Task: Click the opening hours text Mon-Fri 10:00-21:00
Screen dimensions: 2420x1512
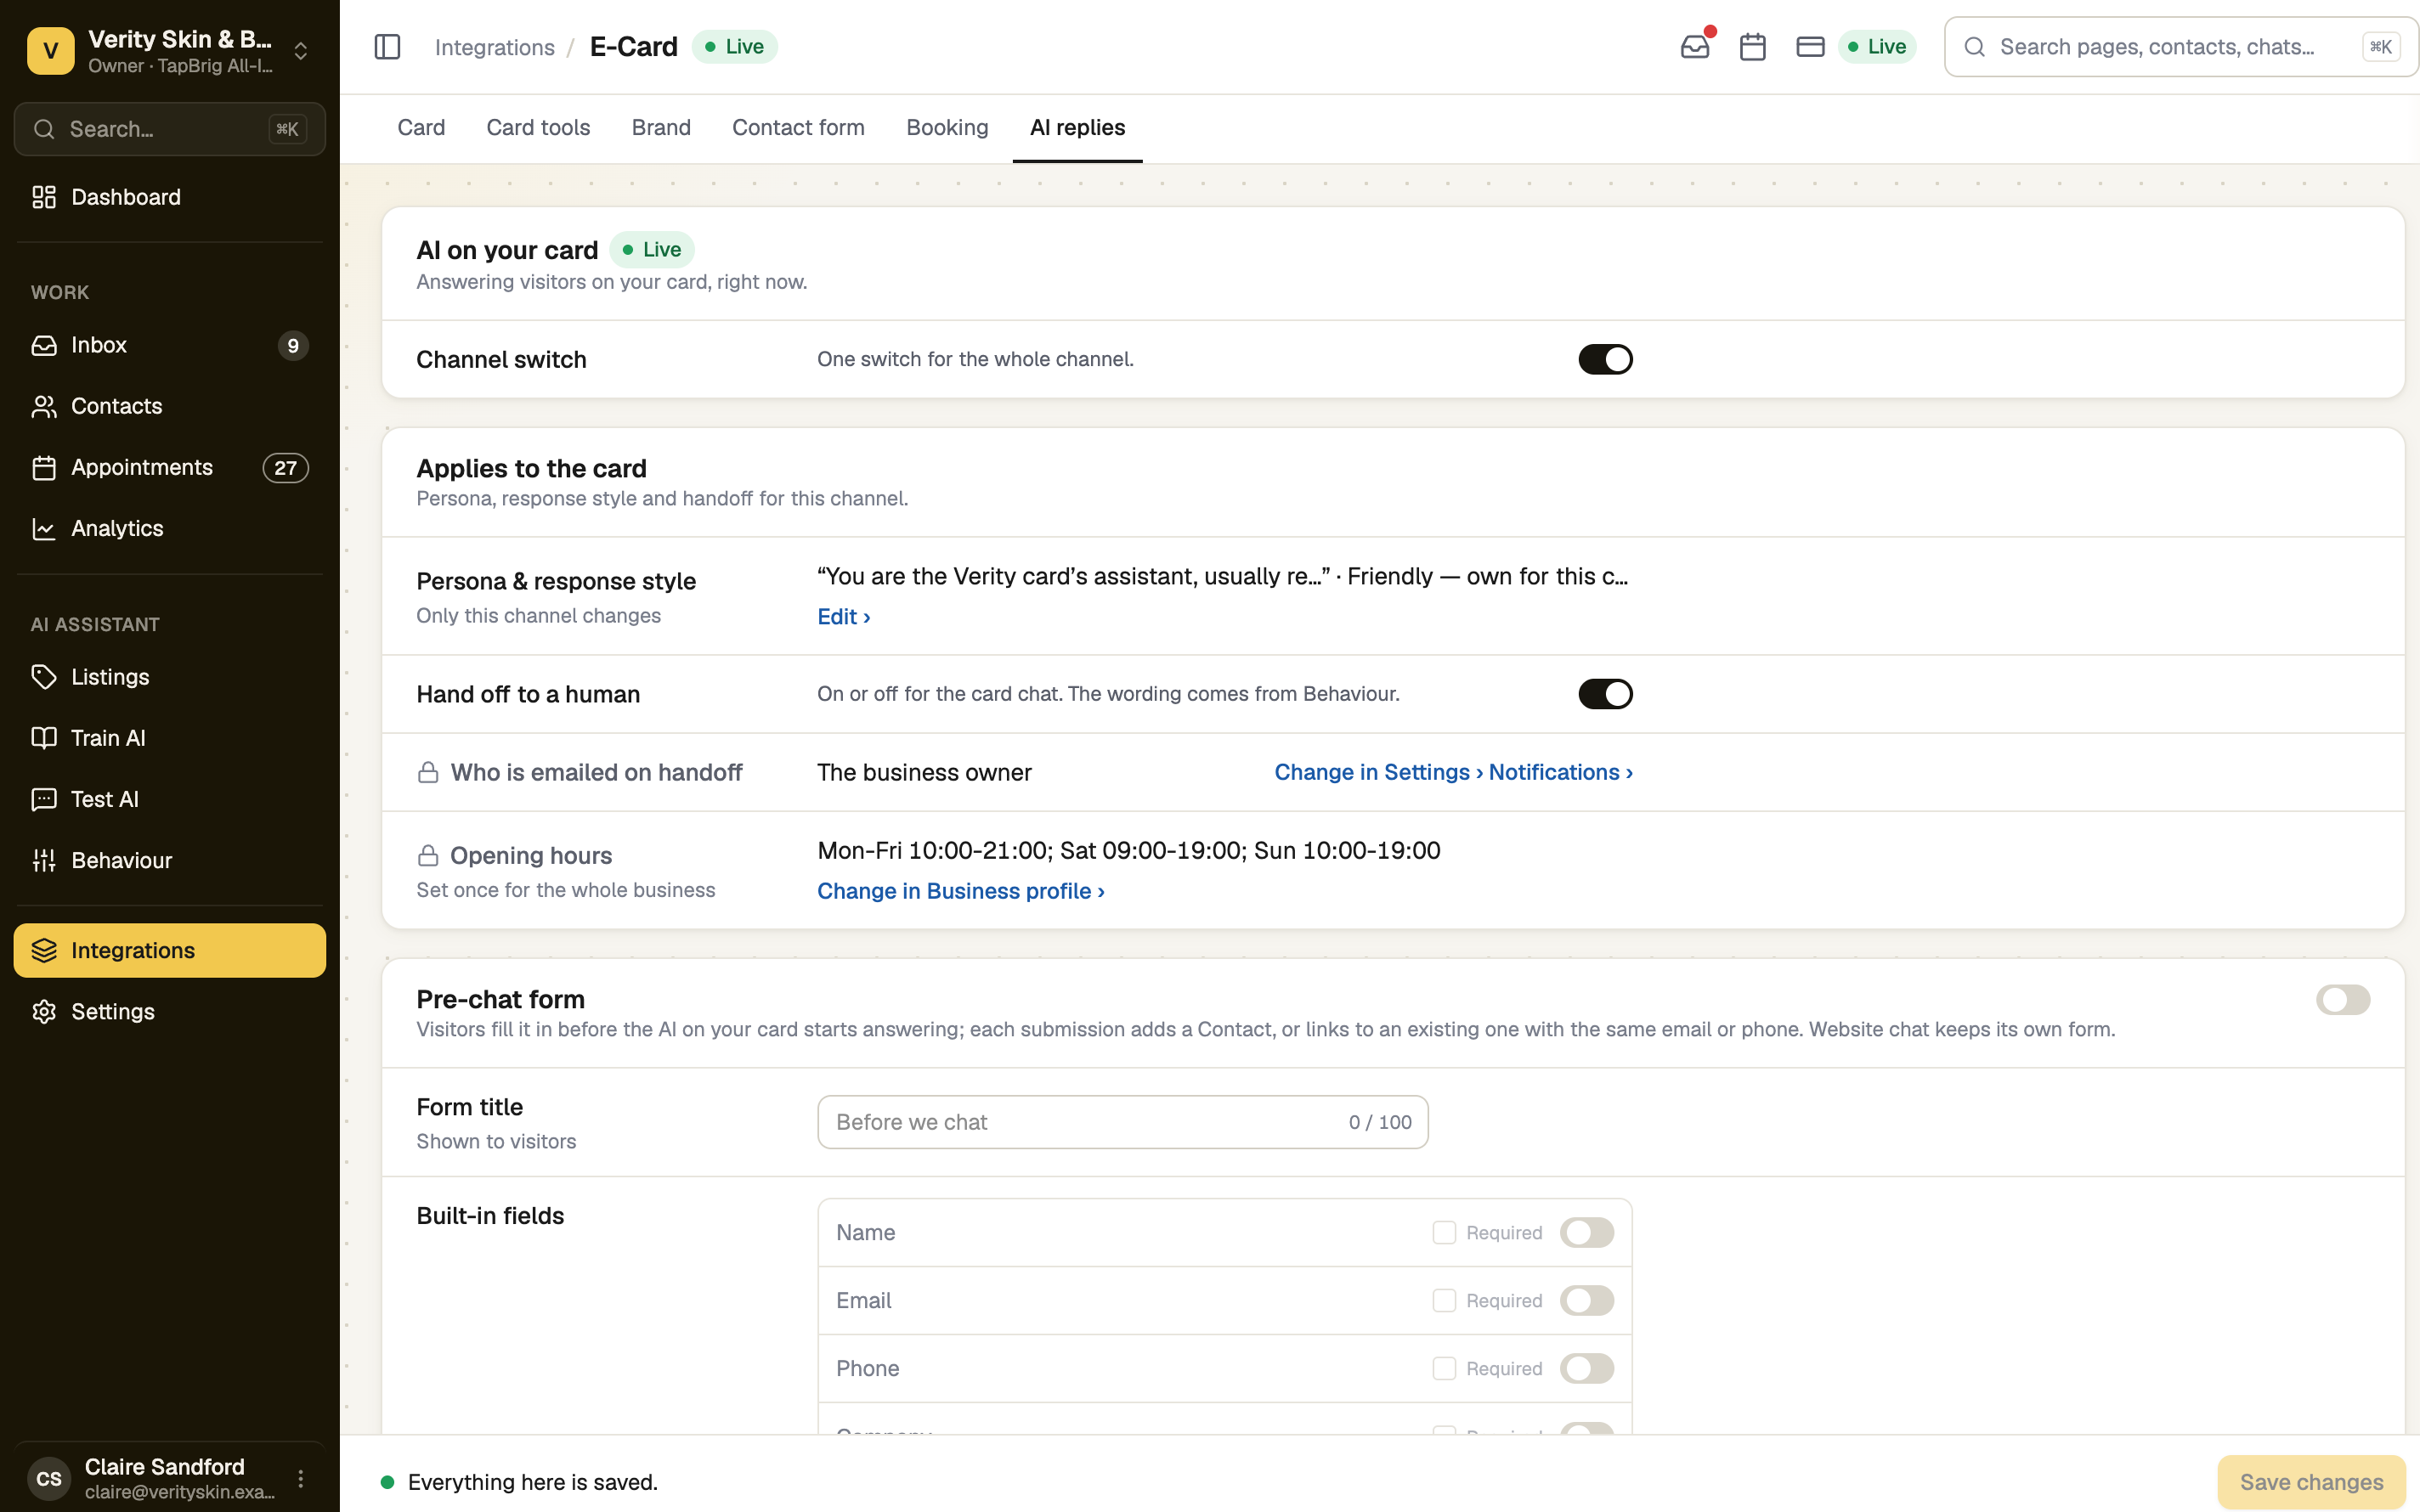Action: click(1128, 851)
